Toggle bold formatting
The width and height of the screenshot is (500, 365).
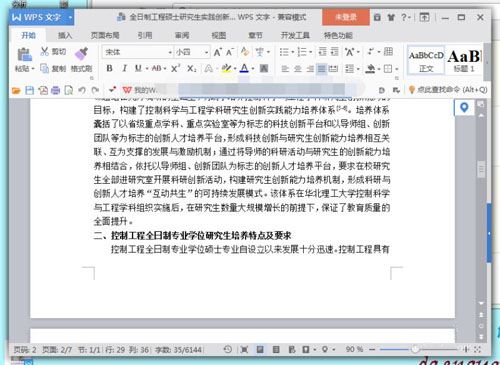(109, 68)
